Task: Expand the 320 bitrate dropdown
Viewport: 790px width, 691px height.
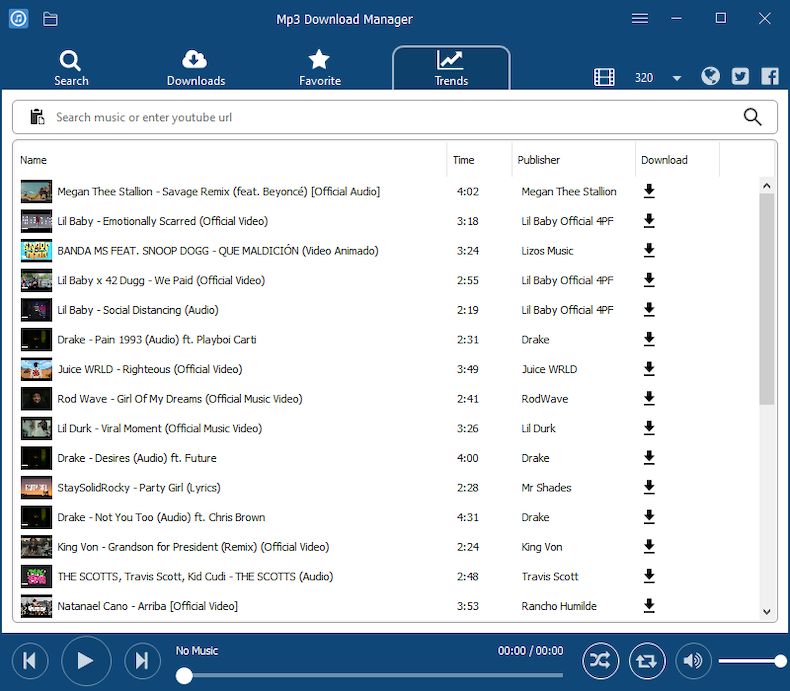Action: (x=677, y=78)
